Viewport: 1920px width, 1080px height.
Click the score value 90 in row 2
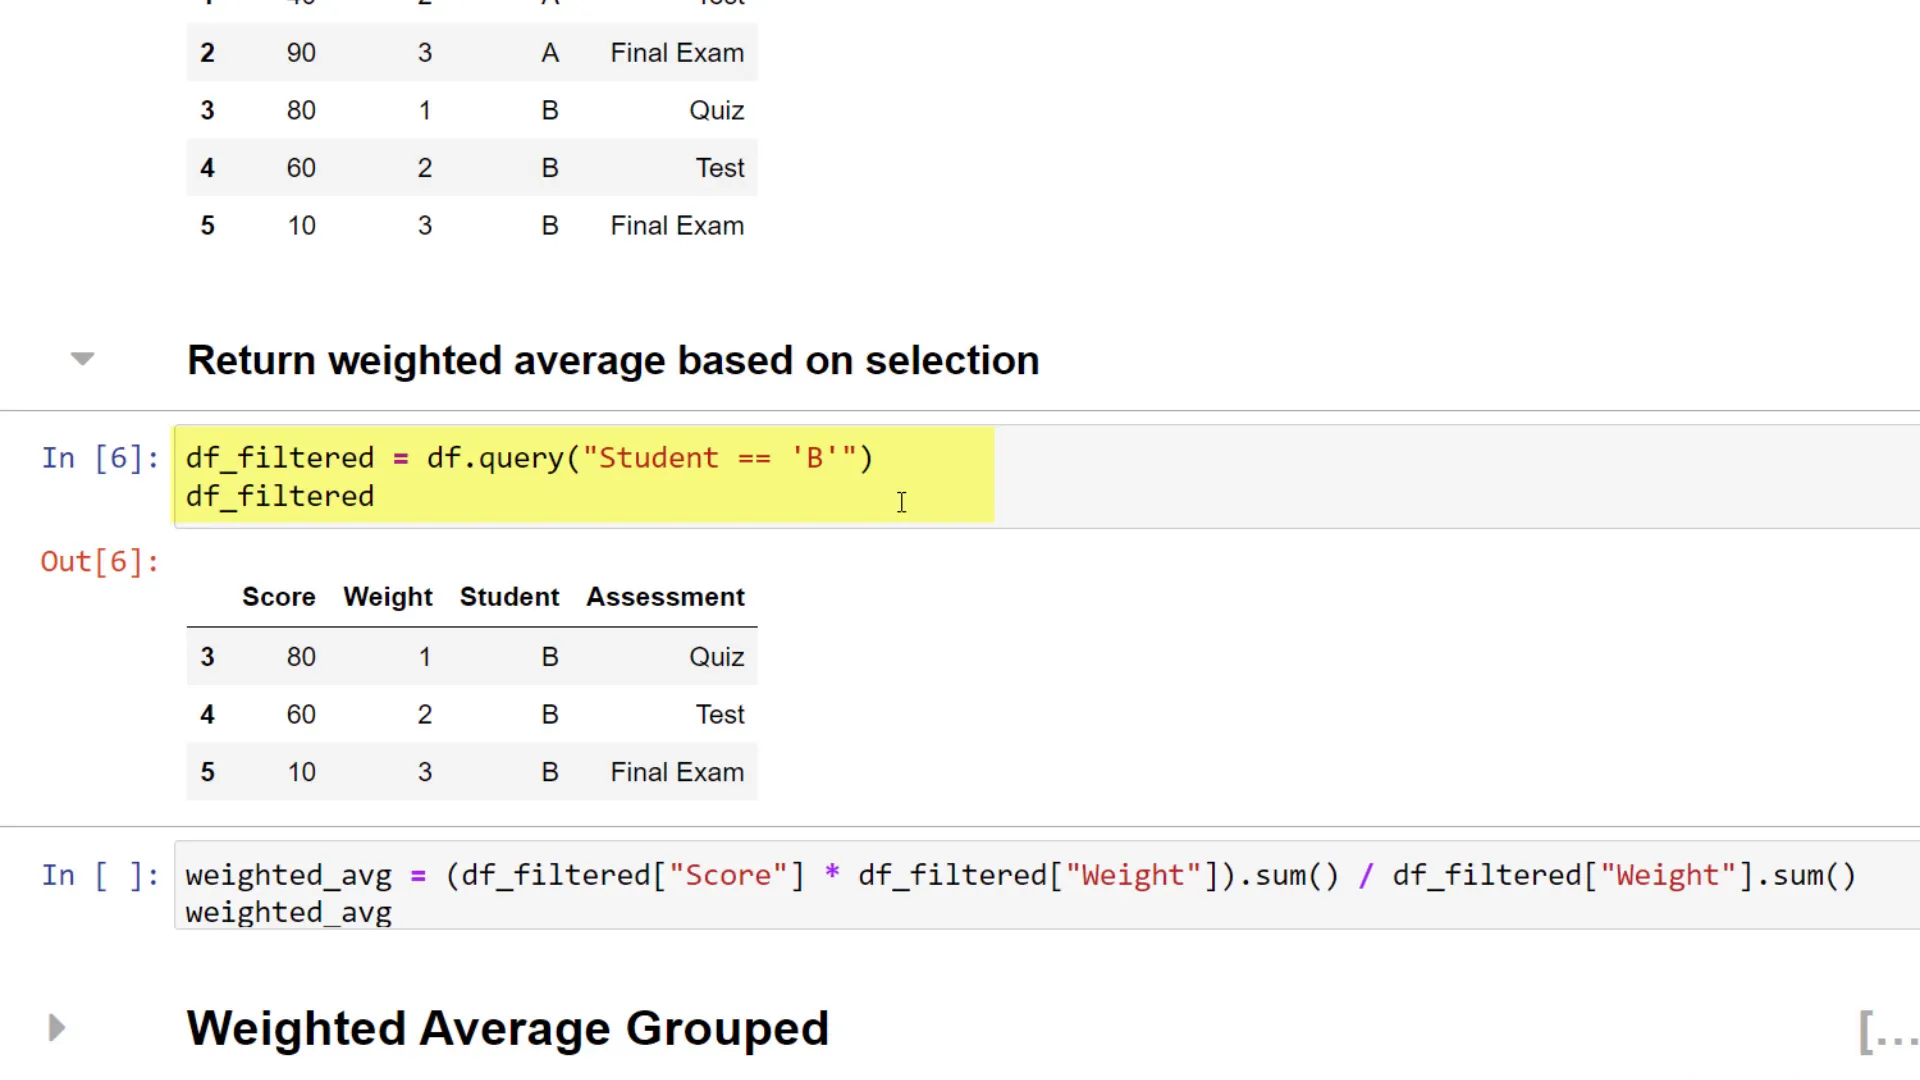(301, 52)
